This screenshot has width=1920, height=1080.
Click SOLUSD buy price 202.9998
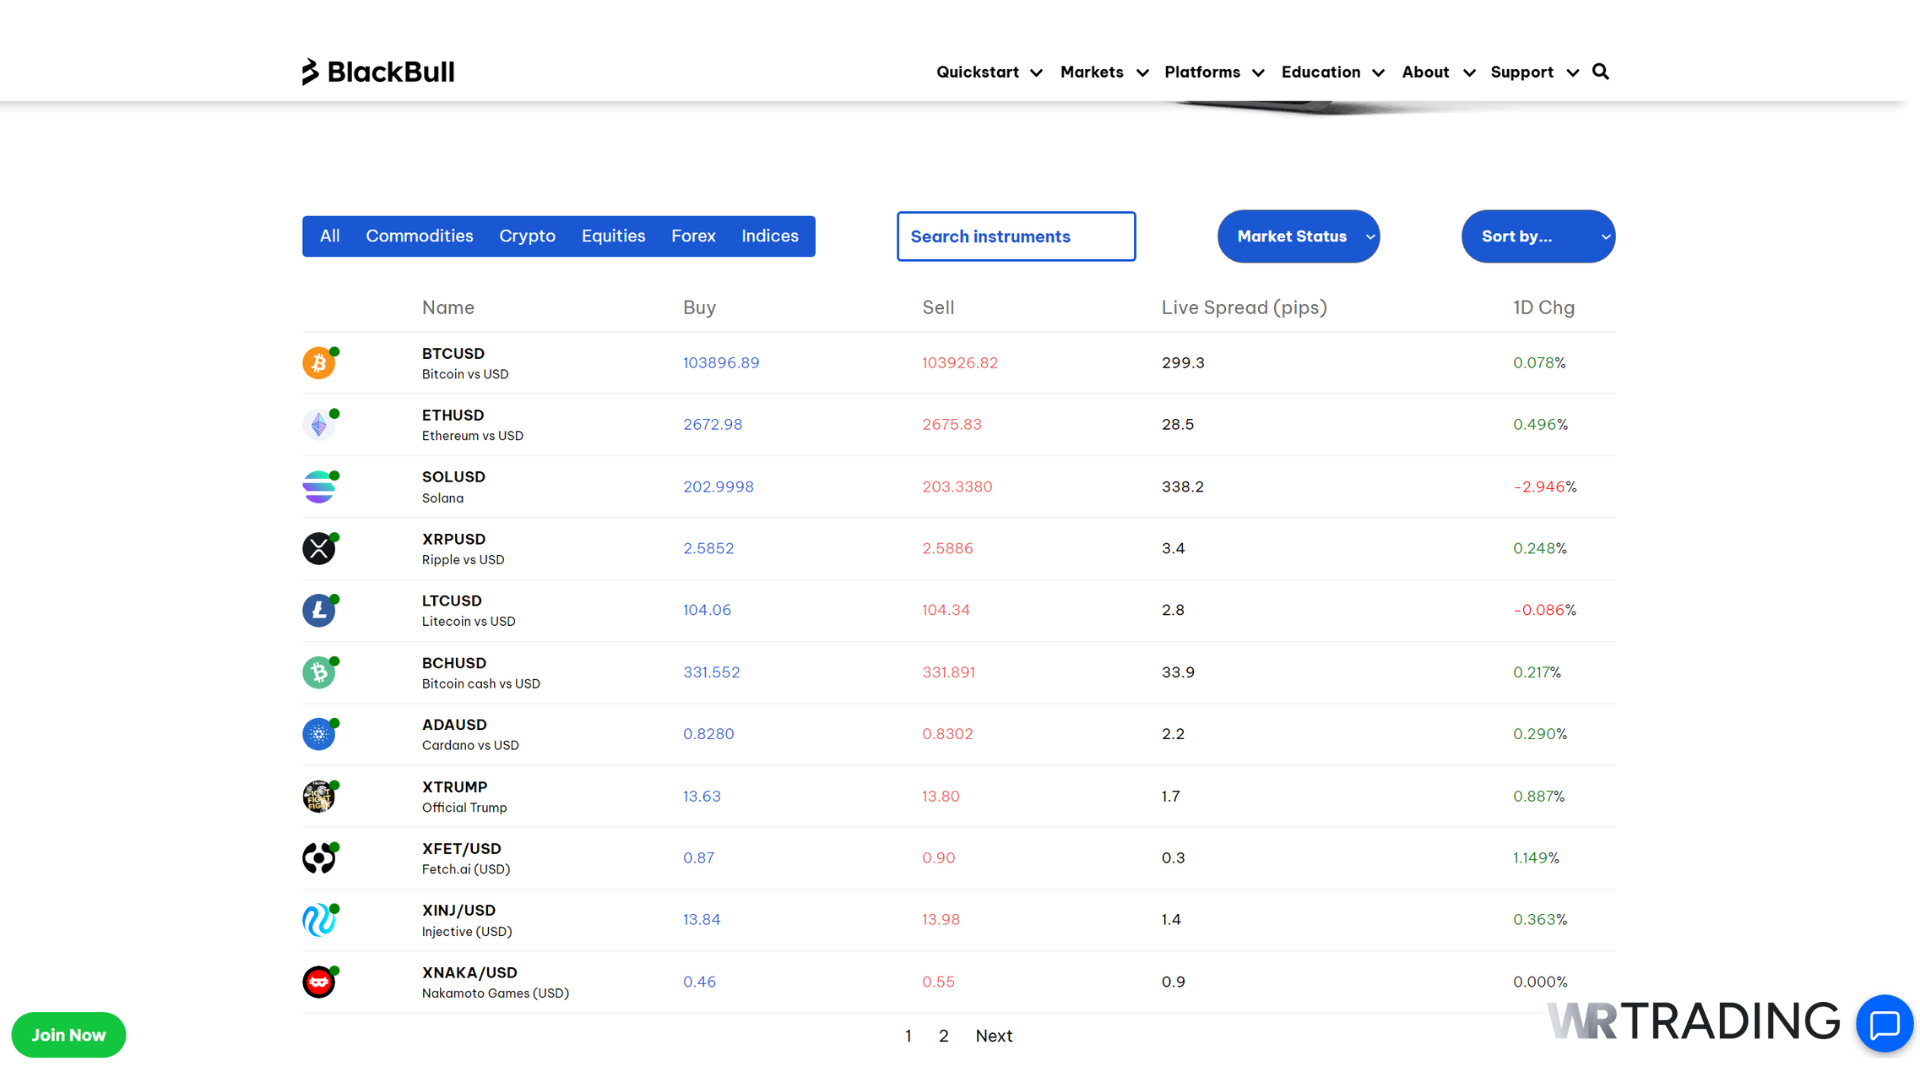coord(718,487)
